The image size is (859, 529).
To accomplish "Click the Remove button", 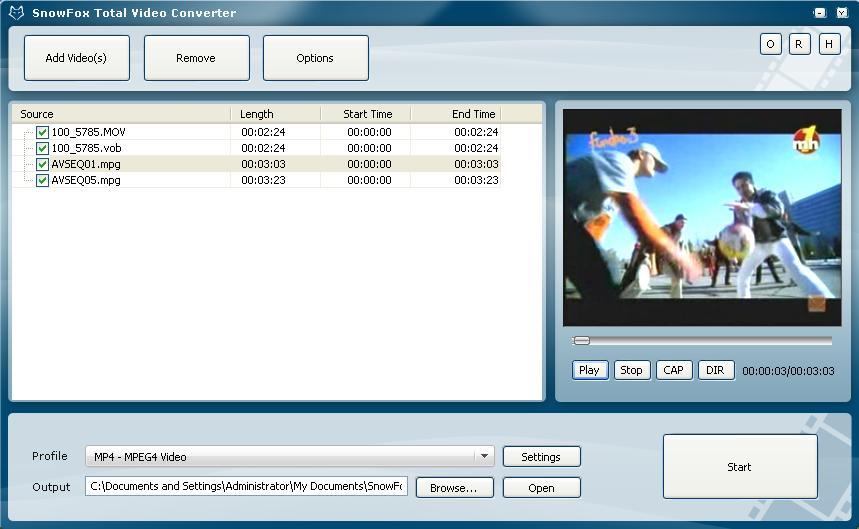I will [197, 58].
